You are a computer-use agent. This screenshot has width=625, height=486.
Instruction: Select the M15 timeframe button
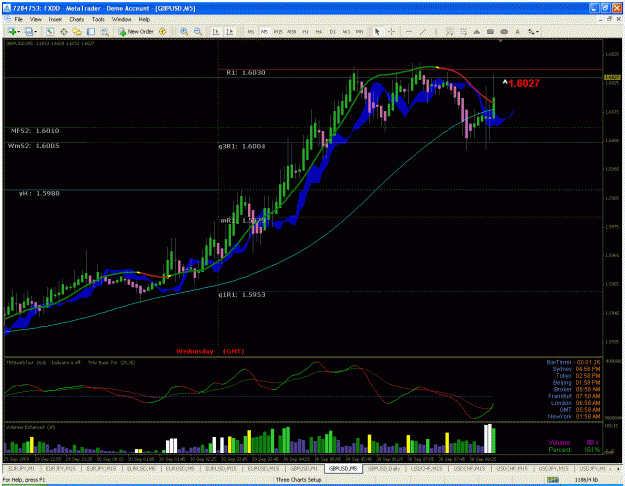pyautogui.click(x=278, y=31)
